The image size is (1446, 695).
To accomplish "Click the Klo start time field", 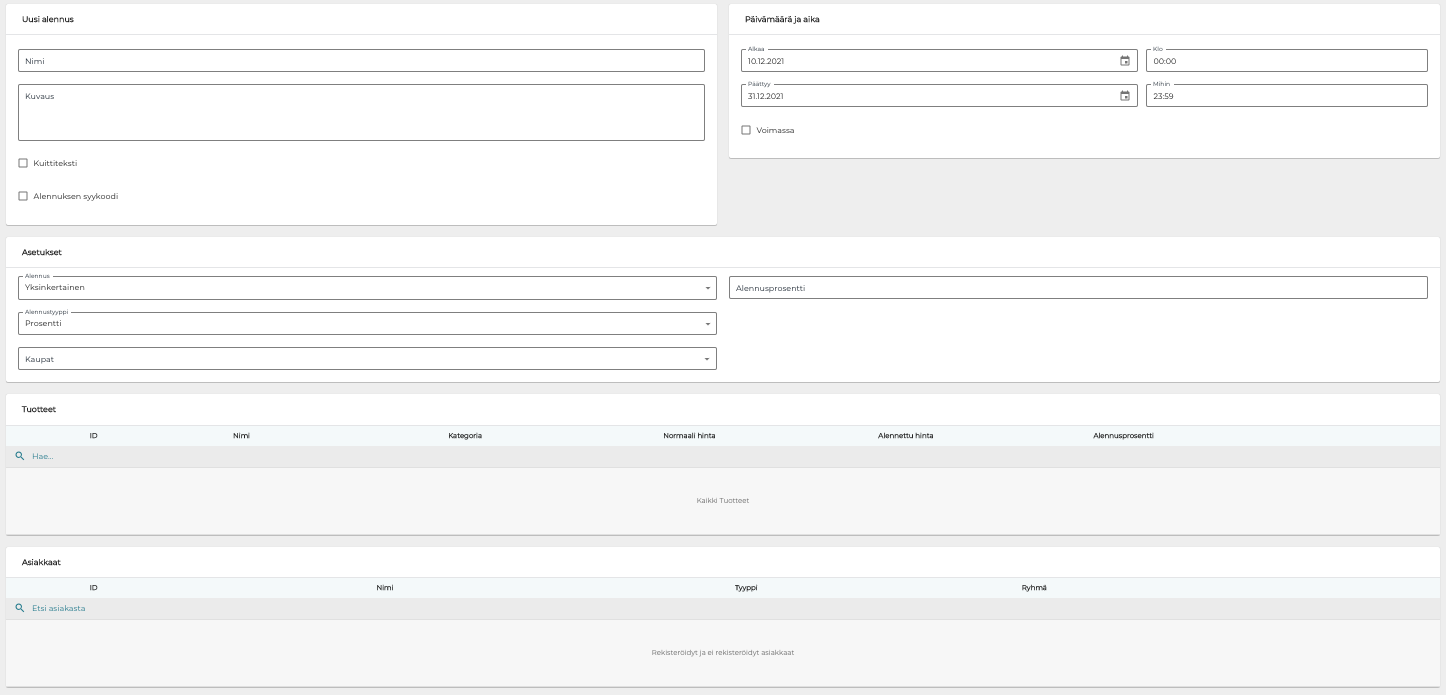I will pos(1286,61).
